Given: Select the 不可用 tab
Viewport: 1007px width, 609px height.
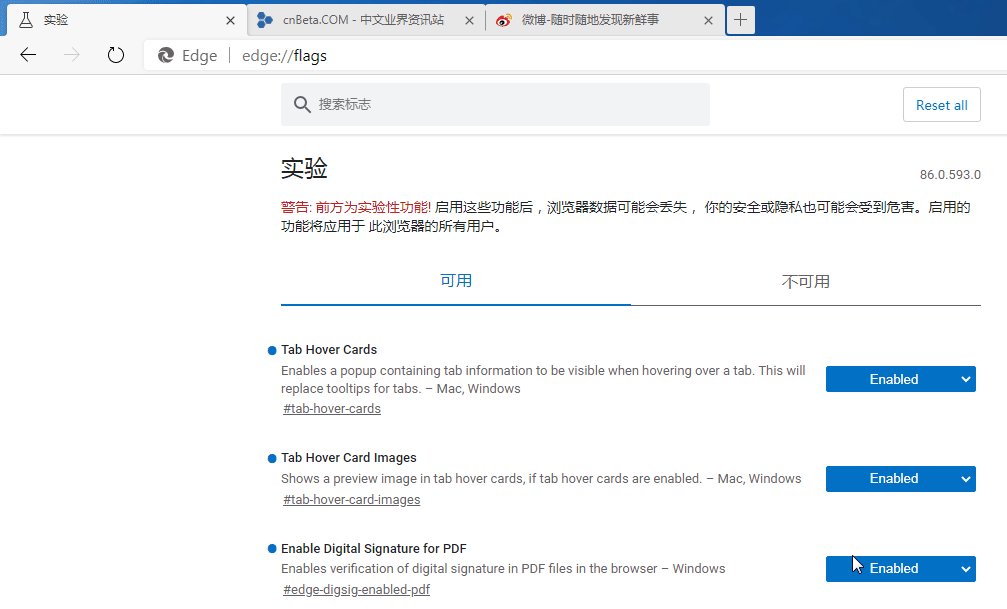Looking at the screenshot, I should [x=805, y=281].
